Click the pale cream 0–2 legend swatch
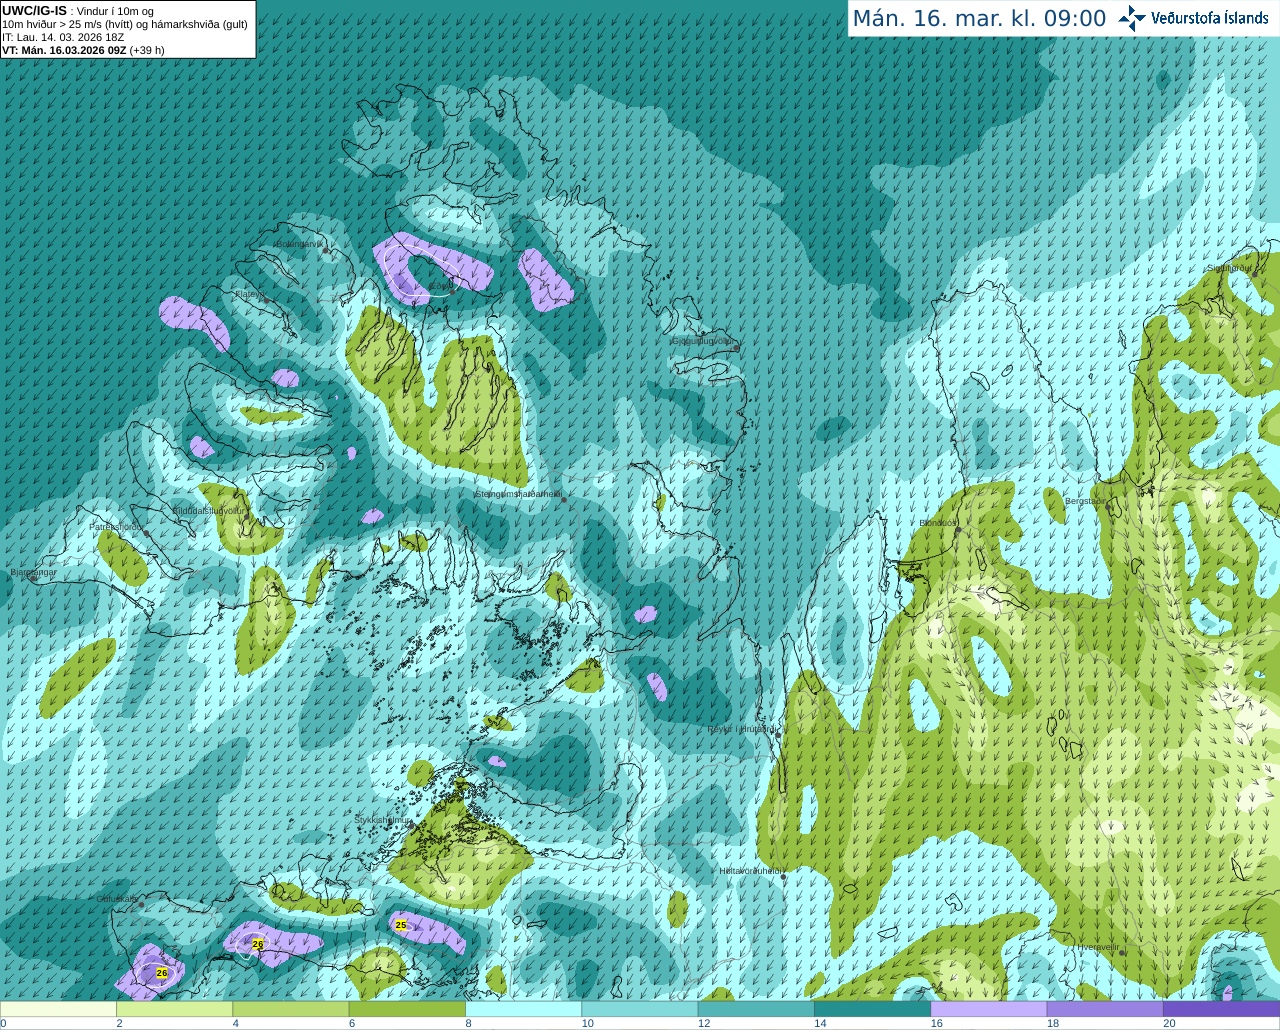Screen dimensions: 1280x1030 pos(58,1009)
